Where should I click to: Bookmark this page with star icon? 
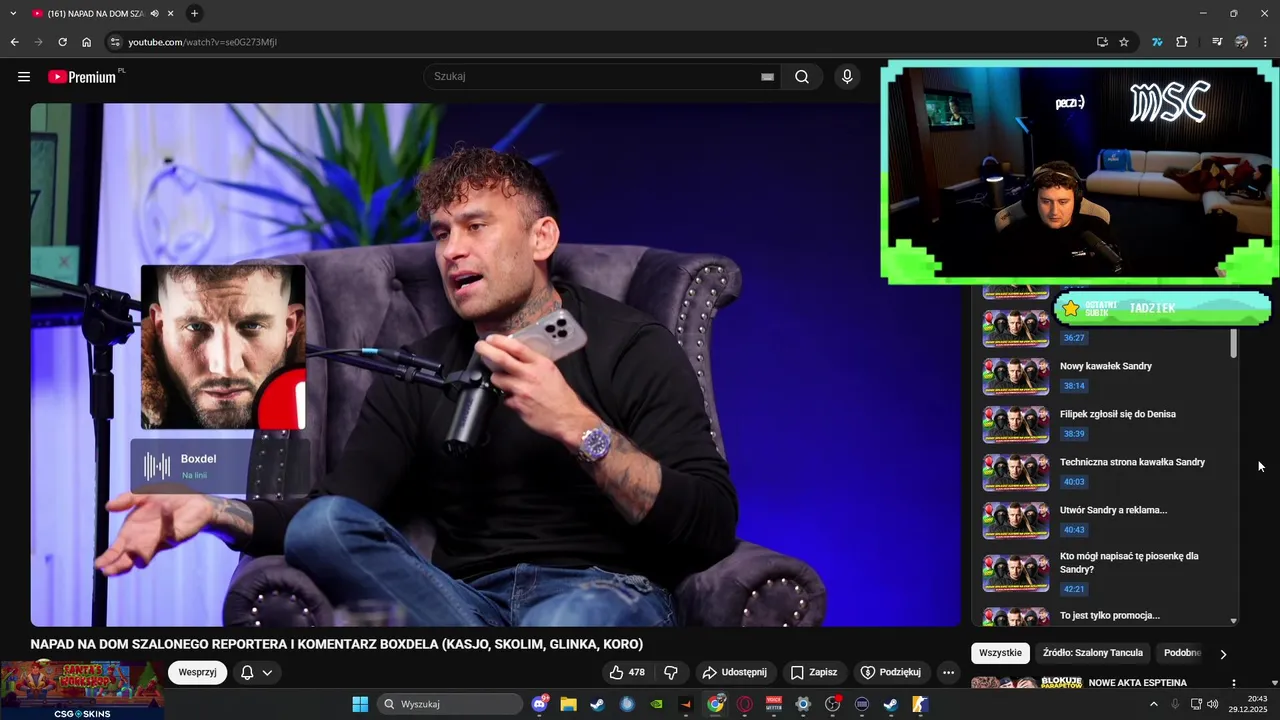1124,42
